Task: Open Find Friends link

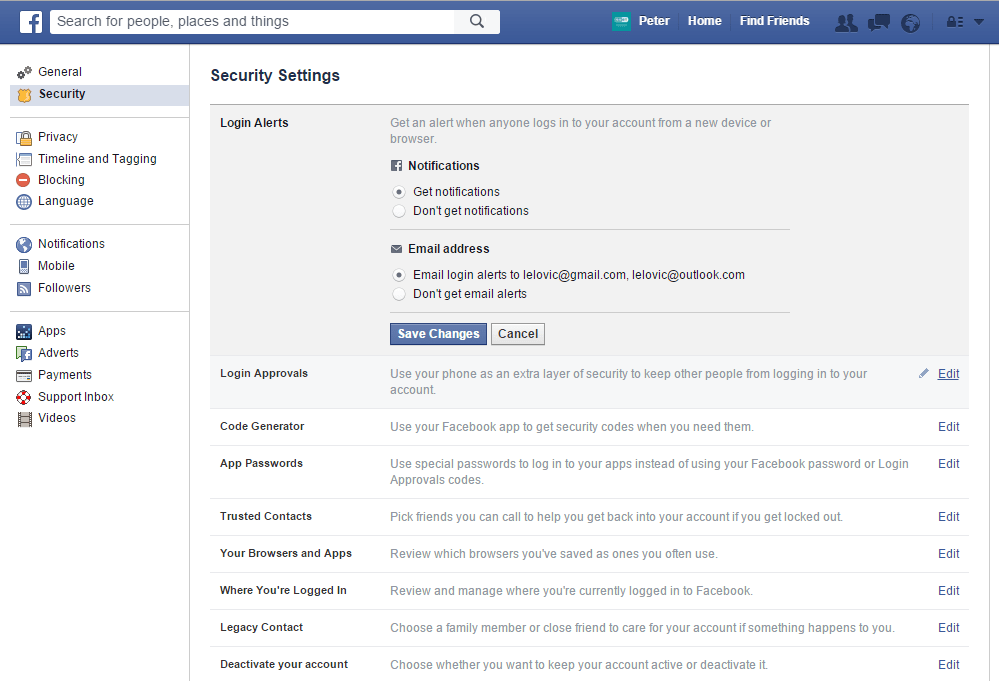Action: [774, 21]
